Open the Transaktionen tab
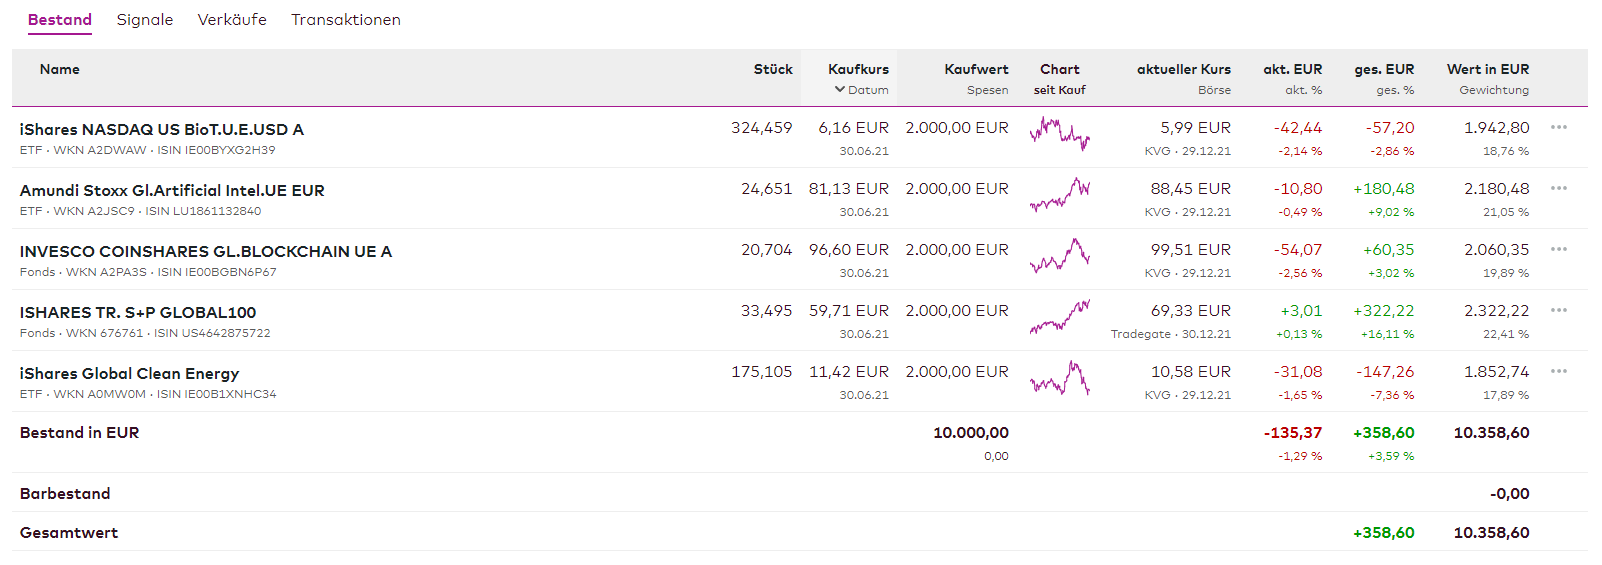Image resolution: width=1602 pixels, height=565 pixels. click(346, 20)
